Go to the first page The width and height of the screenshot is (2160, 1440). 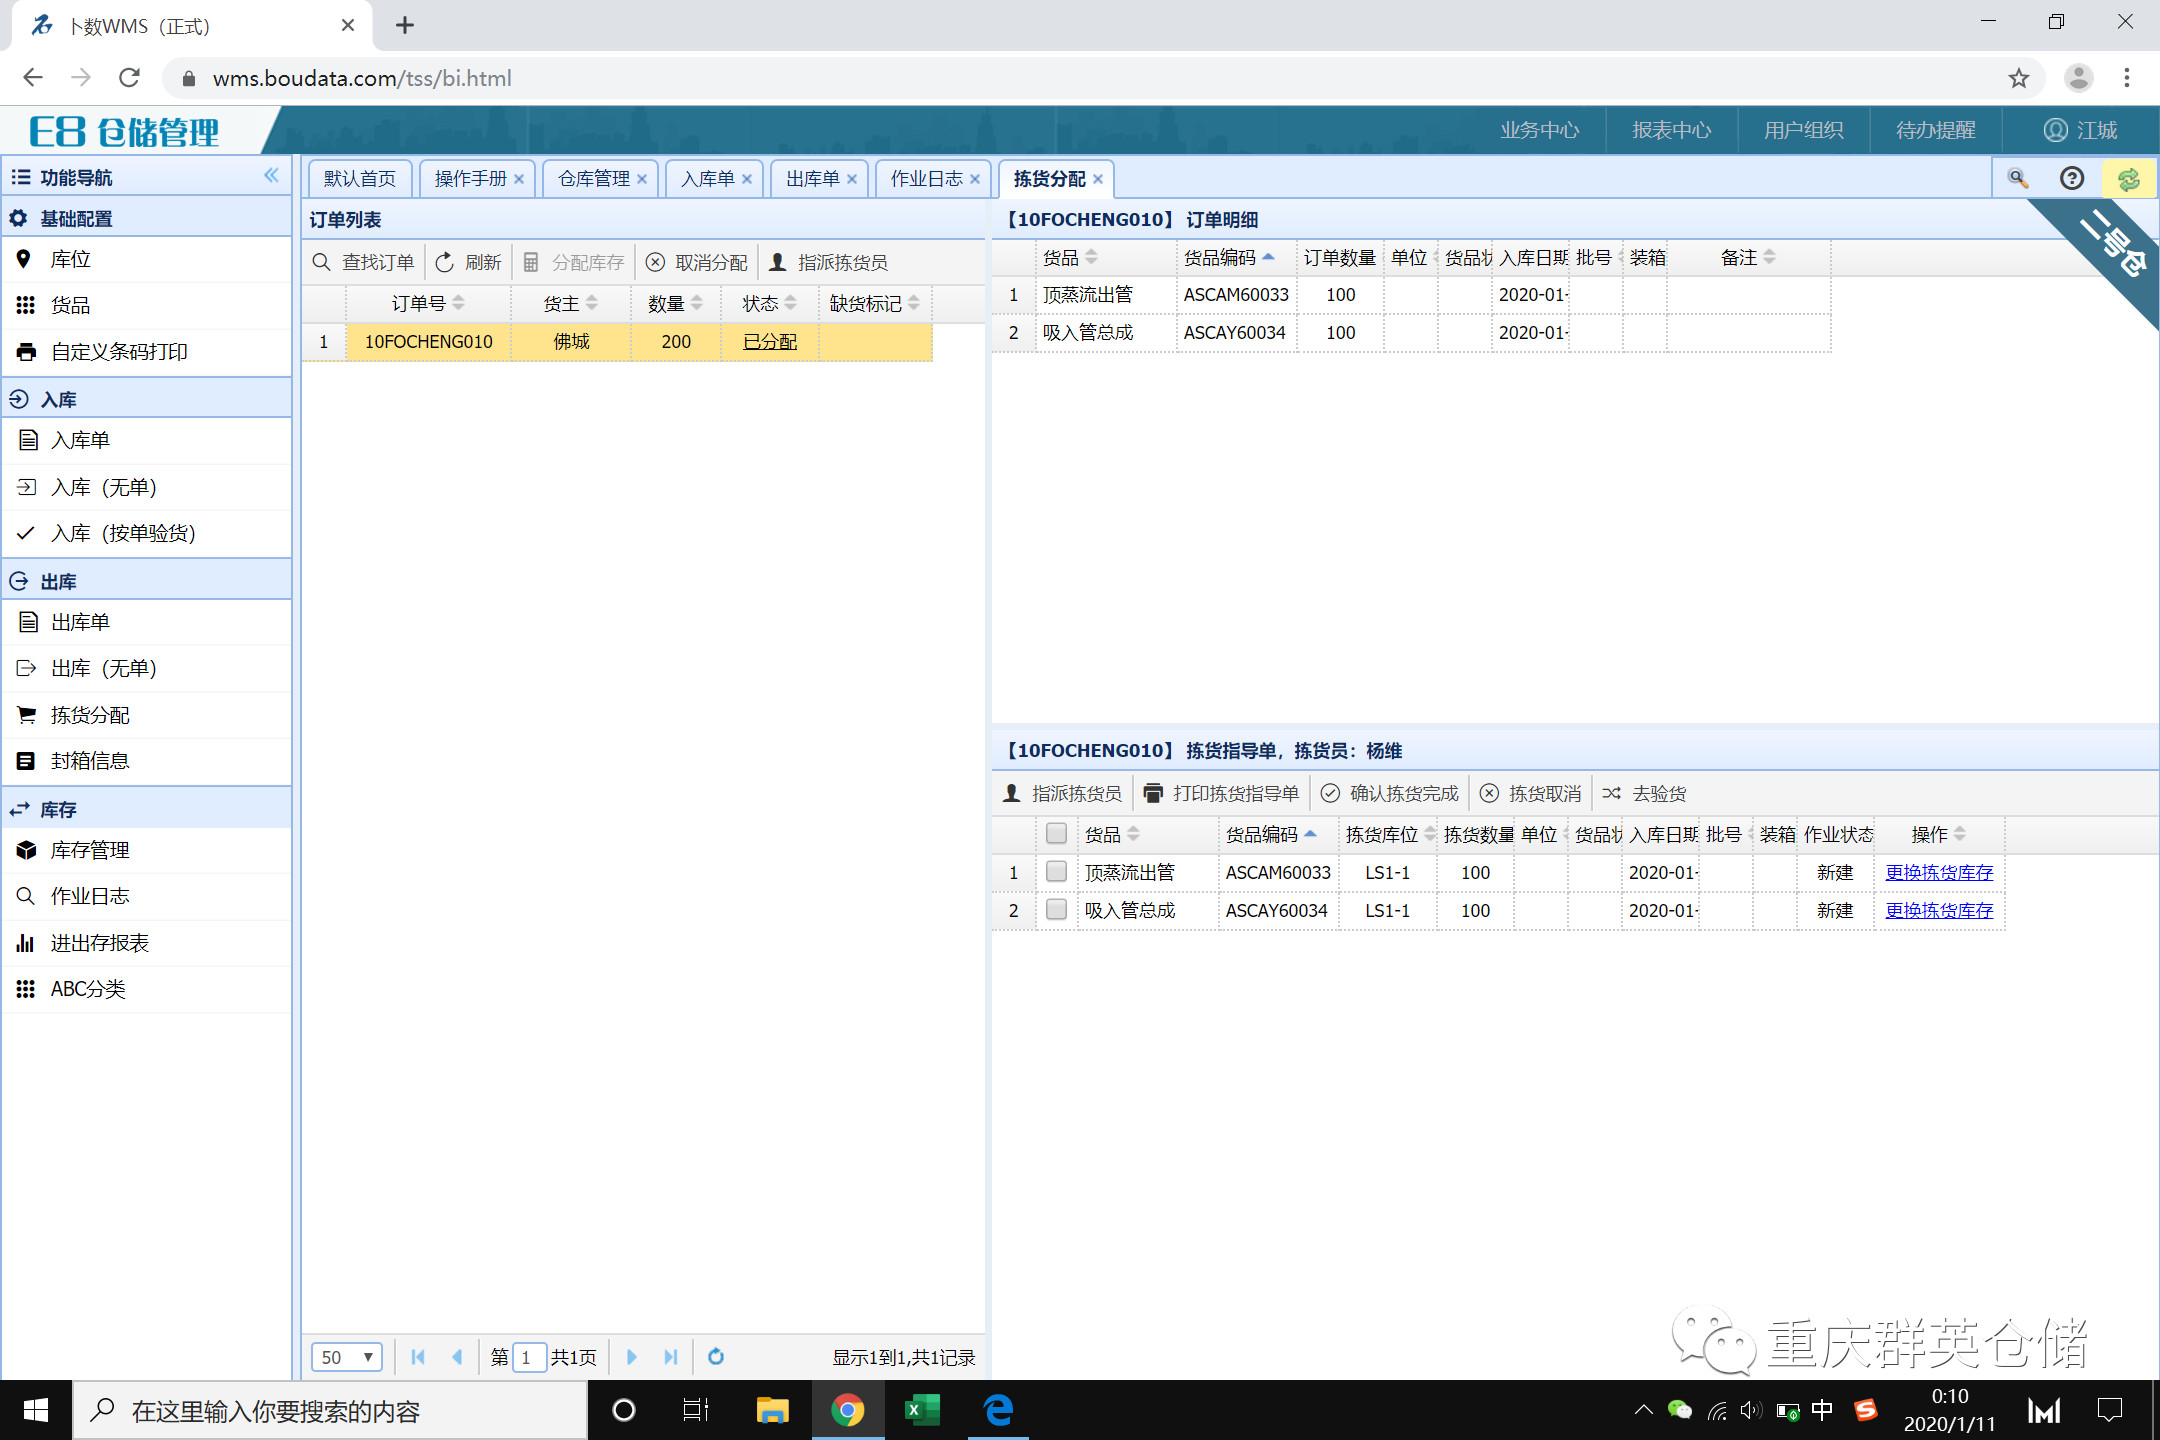[x=418, y=1357]
